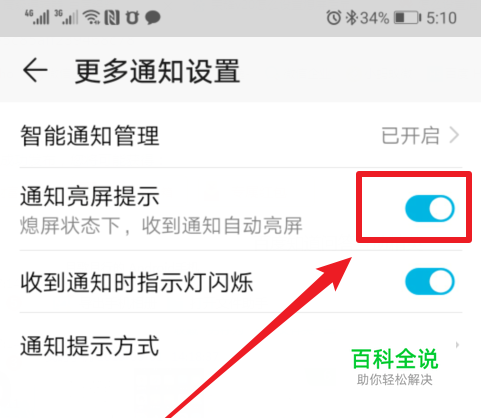The image size is (481, 418).
Task: Tap the 5:10 clock in status bar
Action: tap(441, 18)
